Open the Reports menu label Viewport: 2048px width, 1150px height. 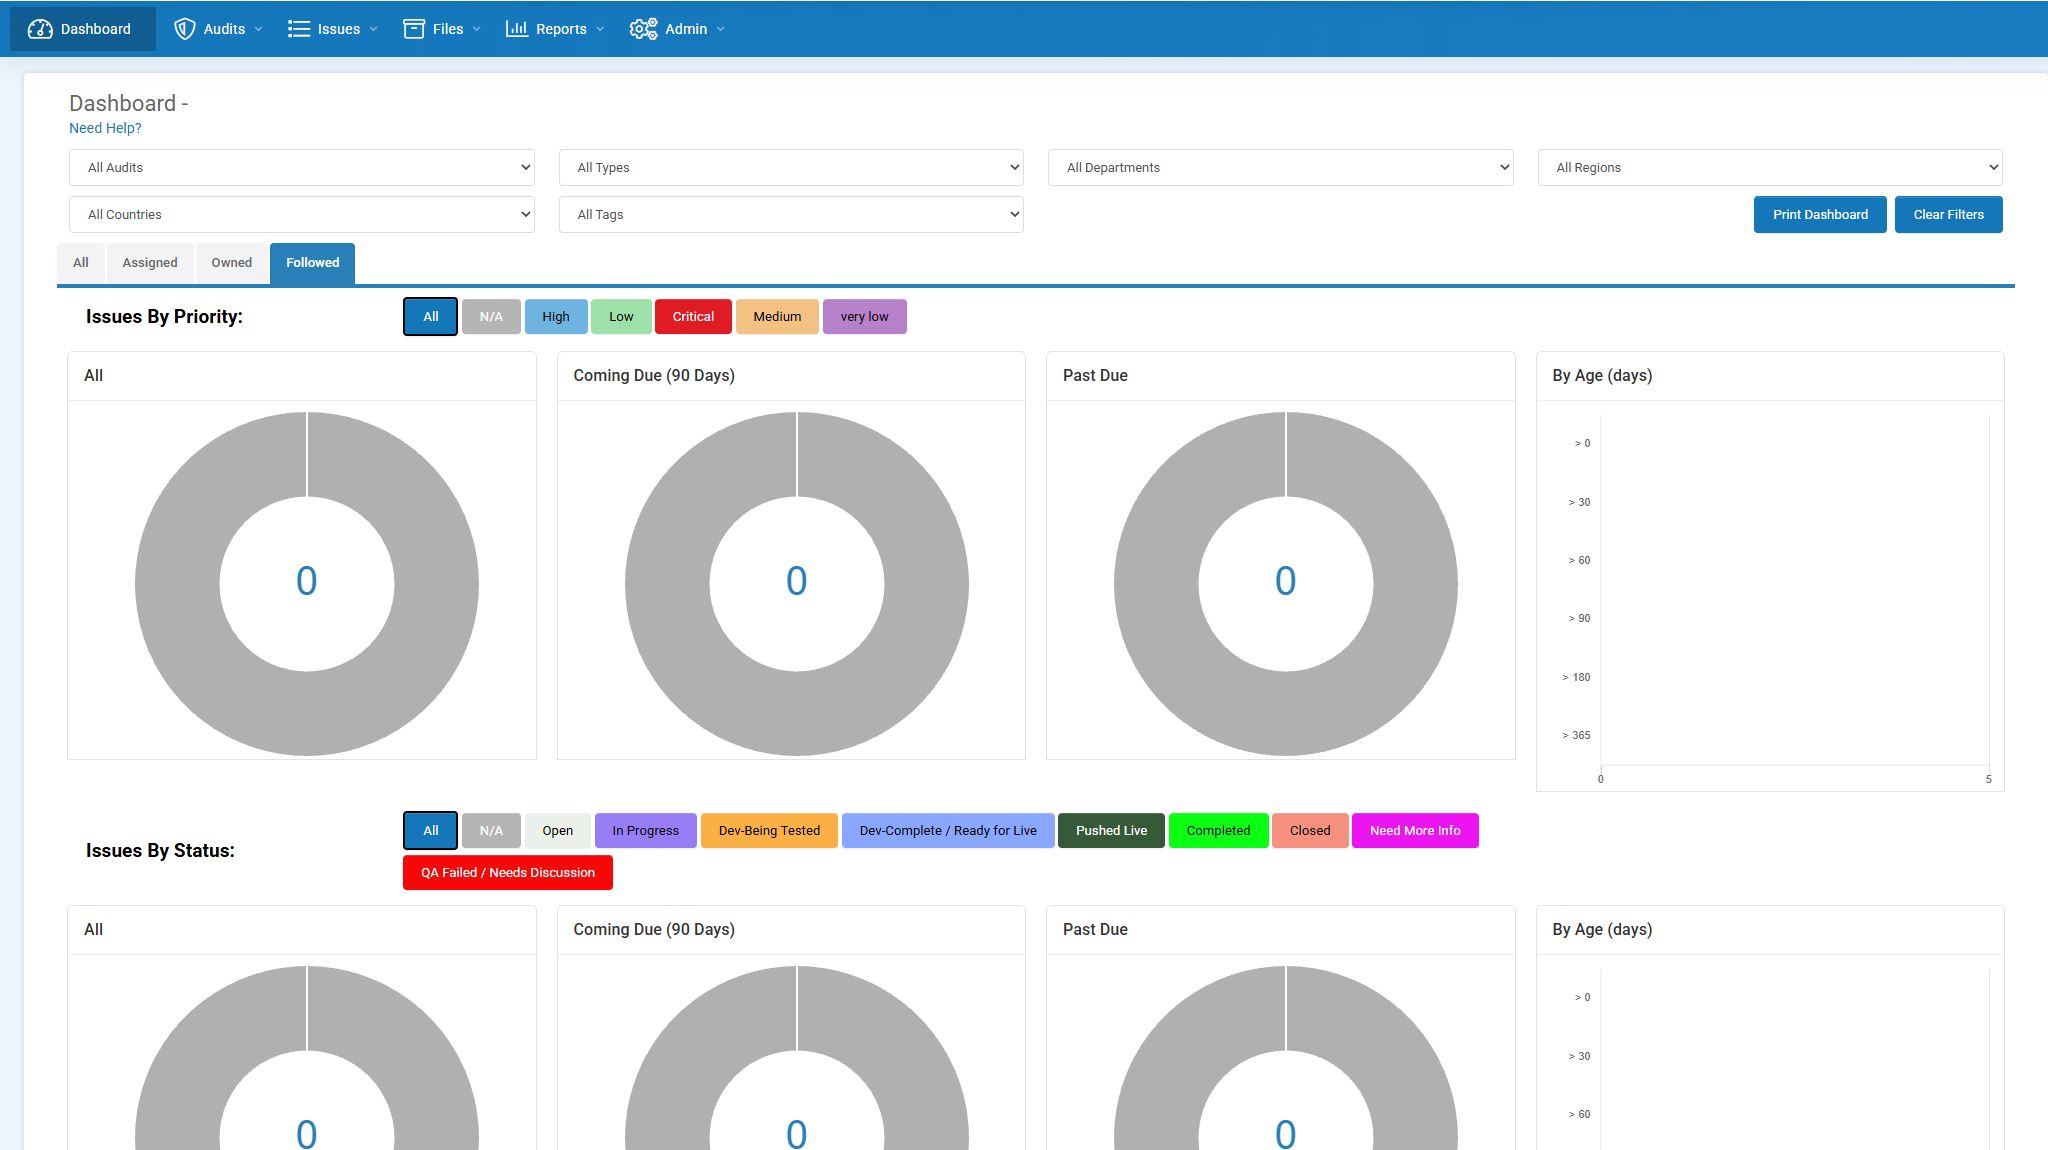(560, 29)
